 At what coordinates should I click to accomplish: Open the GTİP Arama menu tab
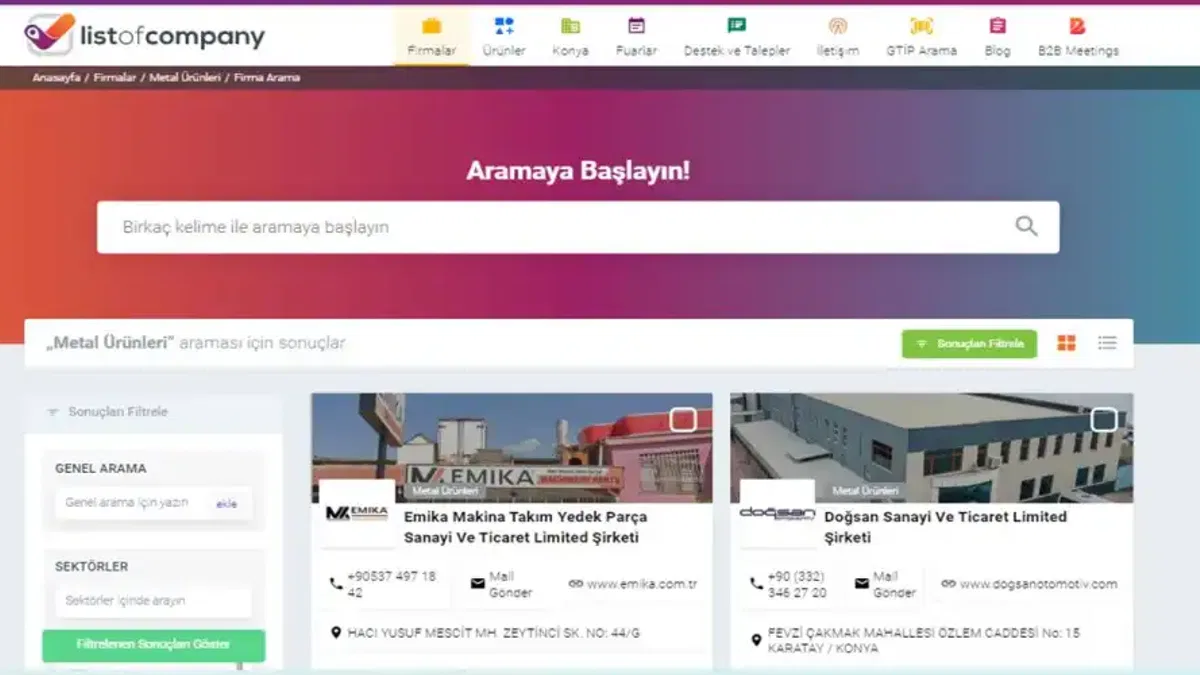[x=921, y=36]
